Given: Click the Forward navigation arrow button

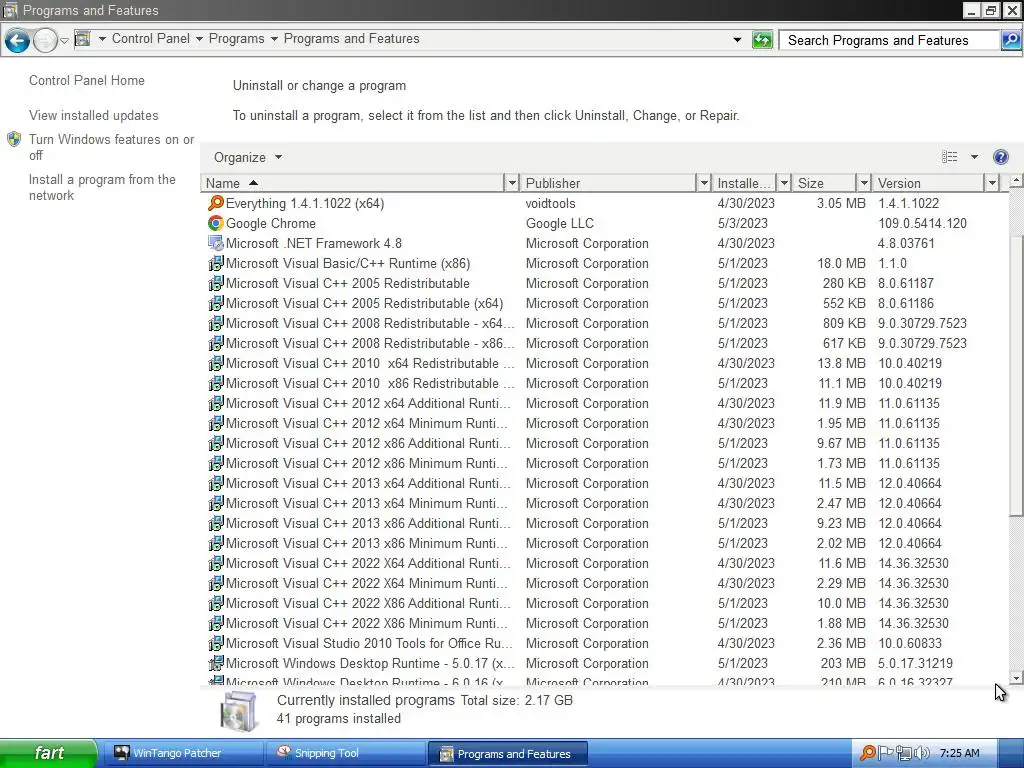Looking at the screenshot, I should click(x=45, y=40).
